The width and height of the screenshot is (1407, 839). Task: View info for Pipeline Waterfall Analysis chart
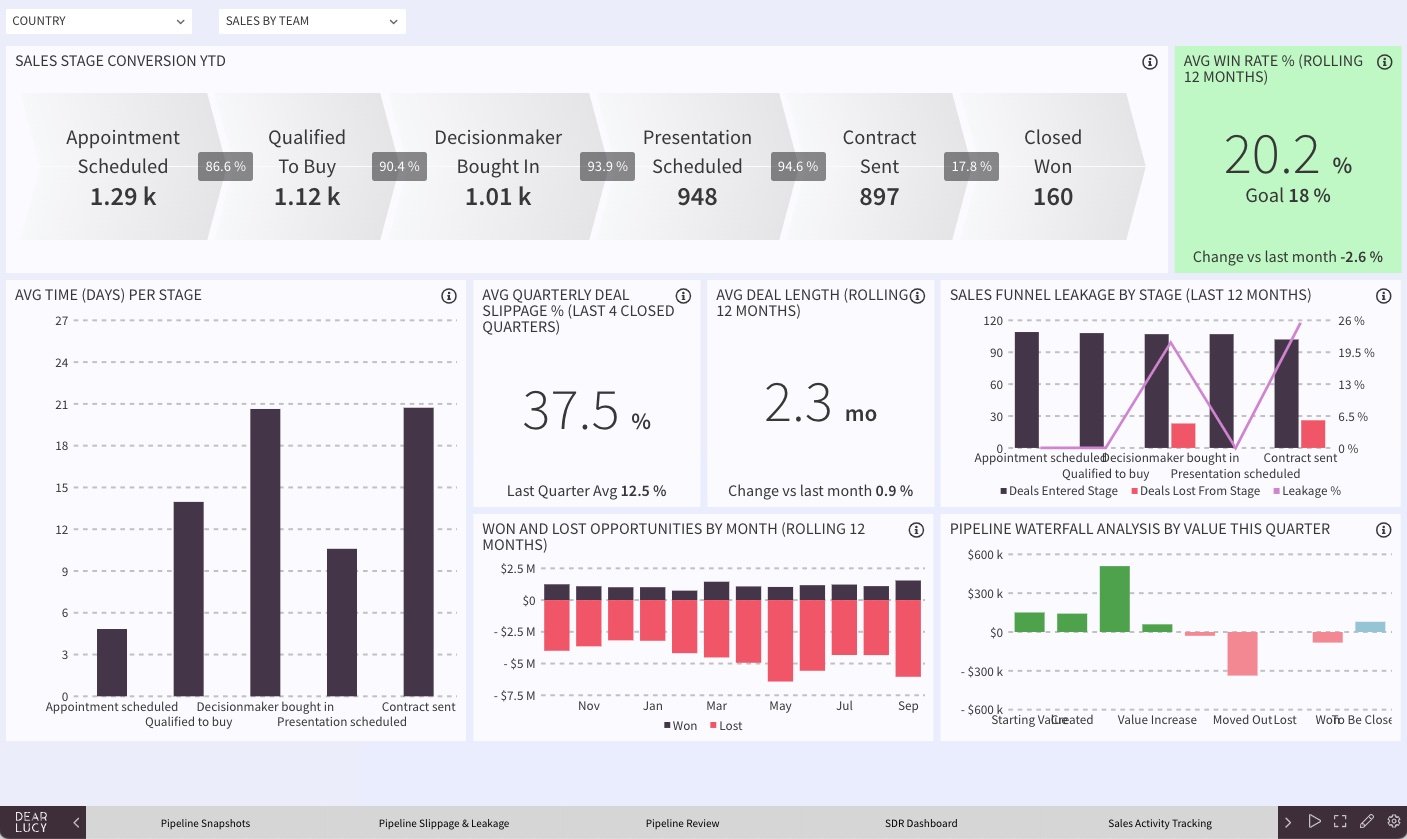[1383, 530]
